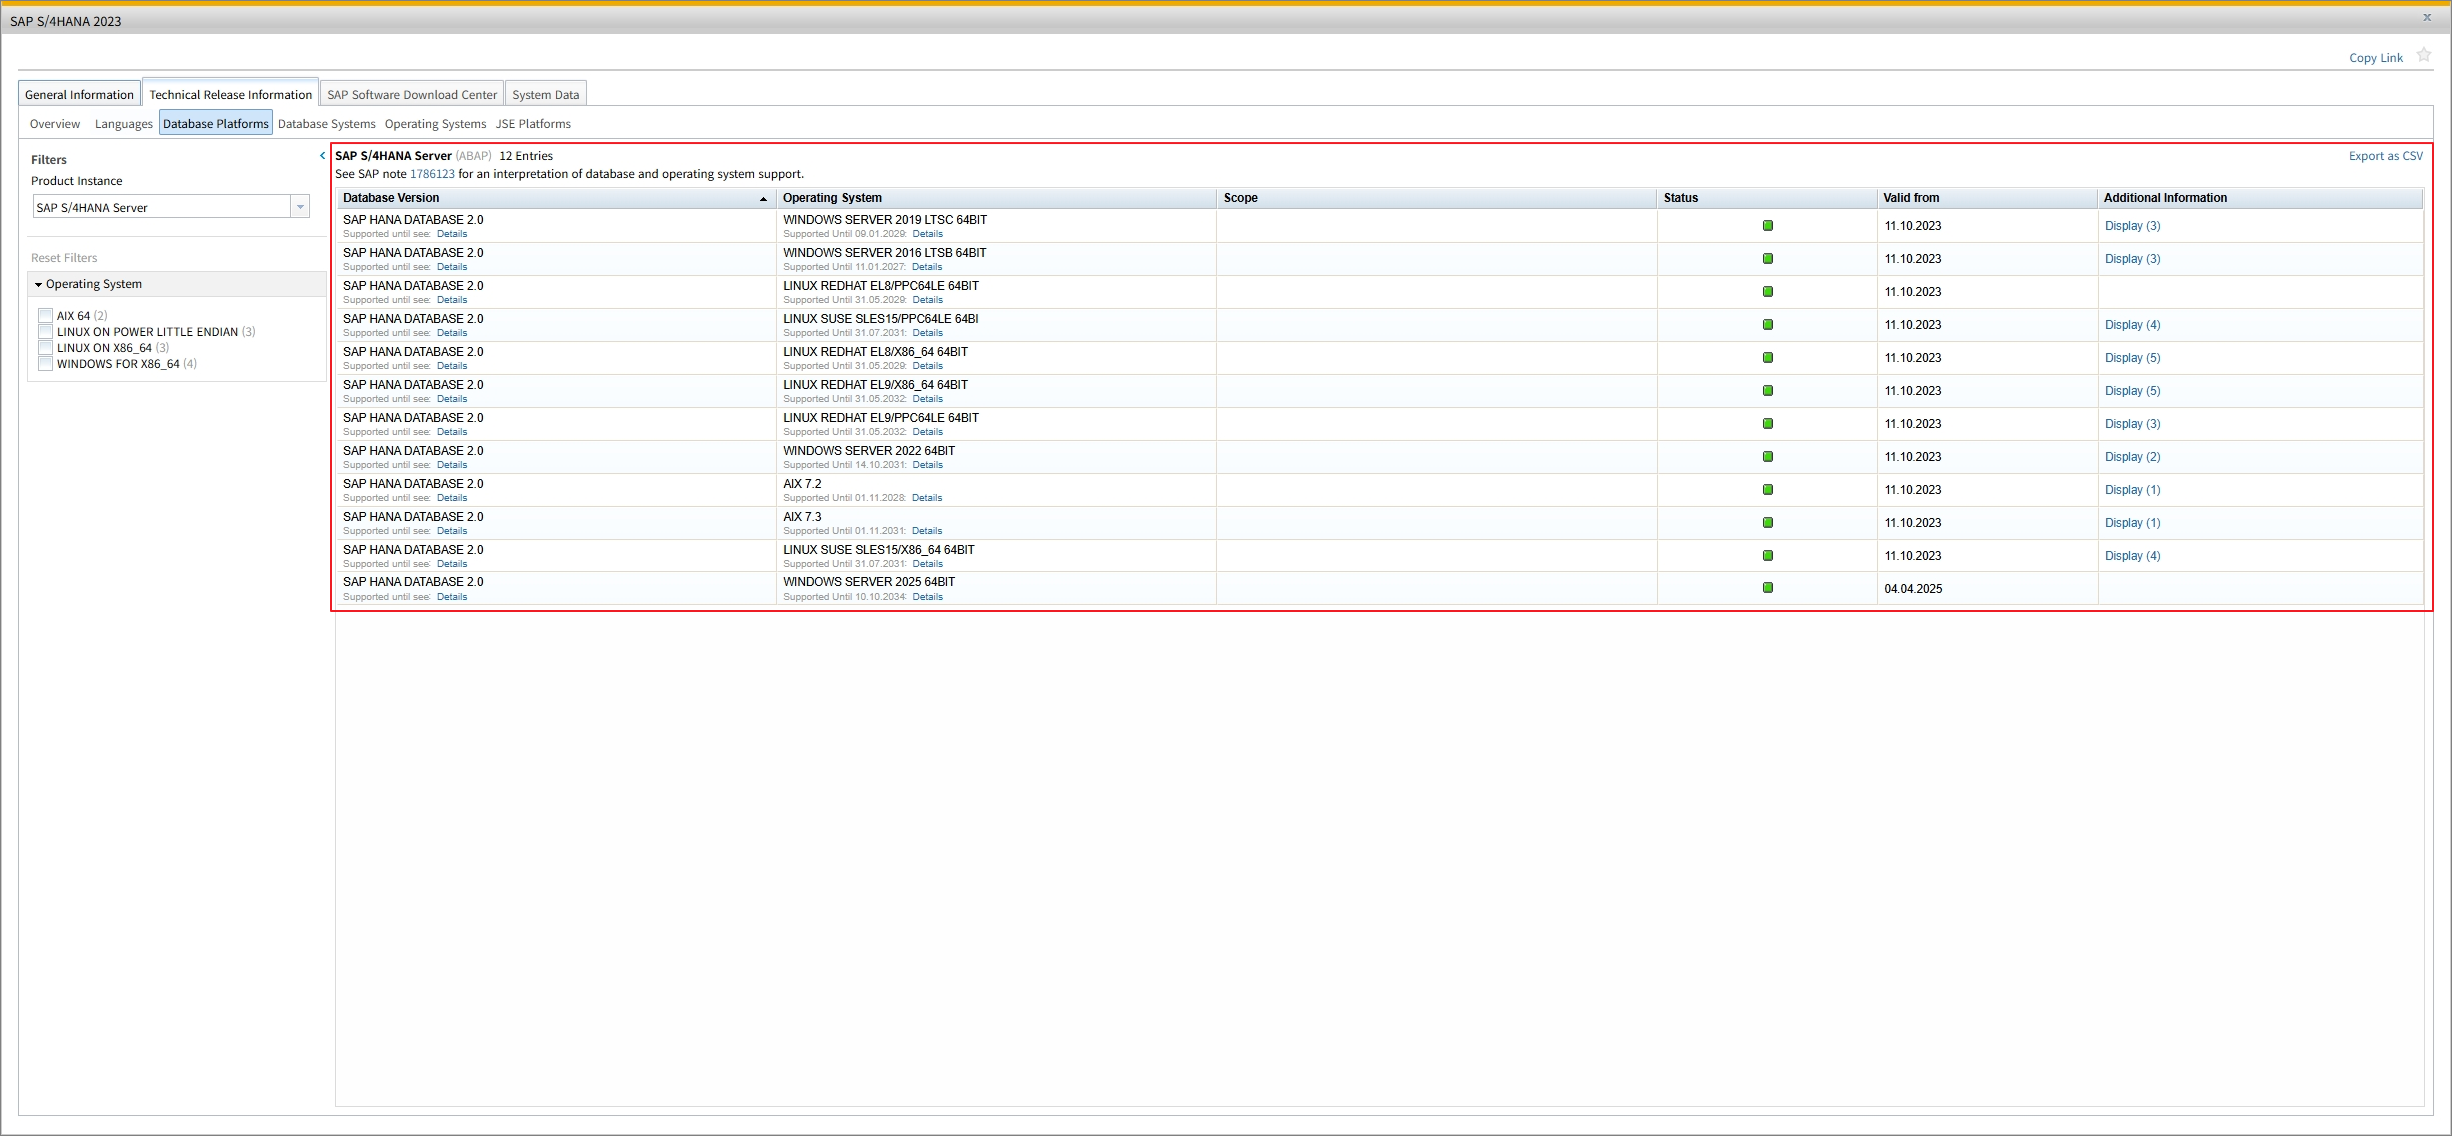This screenshot has width=2452, height=1136.
Task: Click green status icon for Redhat EL8/X86_64 row
Action: (x=1768, y=358)
